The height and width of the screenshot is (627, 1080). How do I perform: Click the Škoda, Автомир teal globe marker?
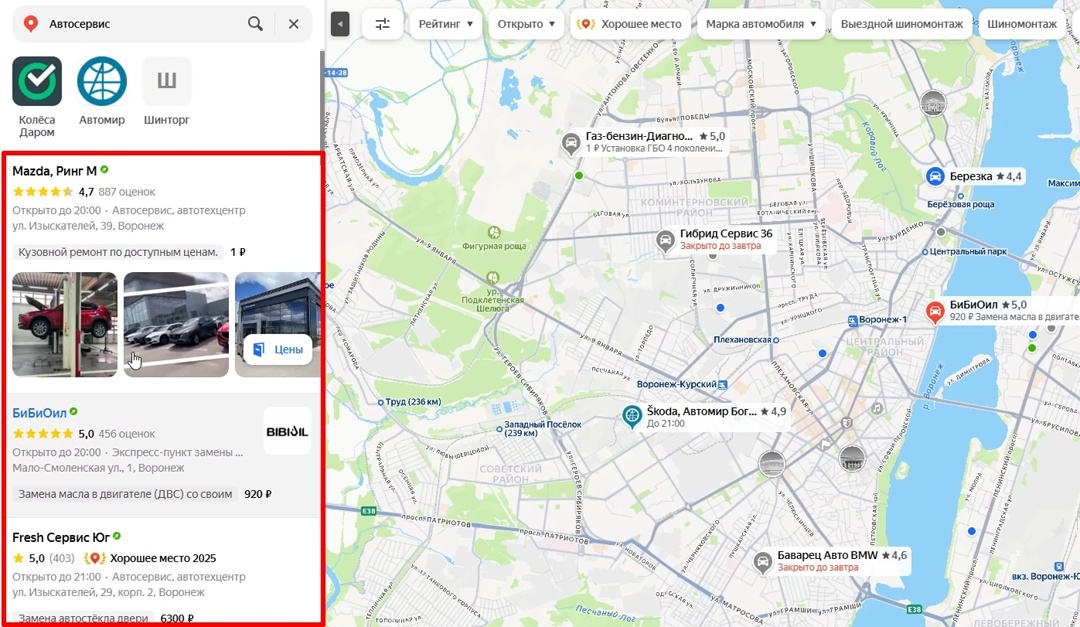coord(632,416)
